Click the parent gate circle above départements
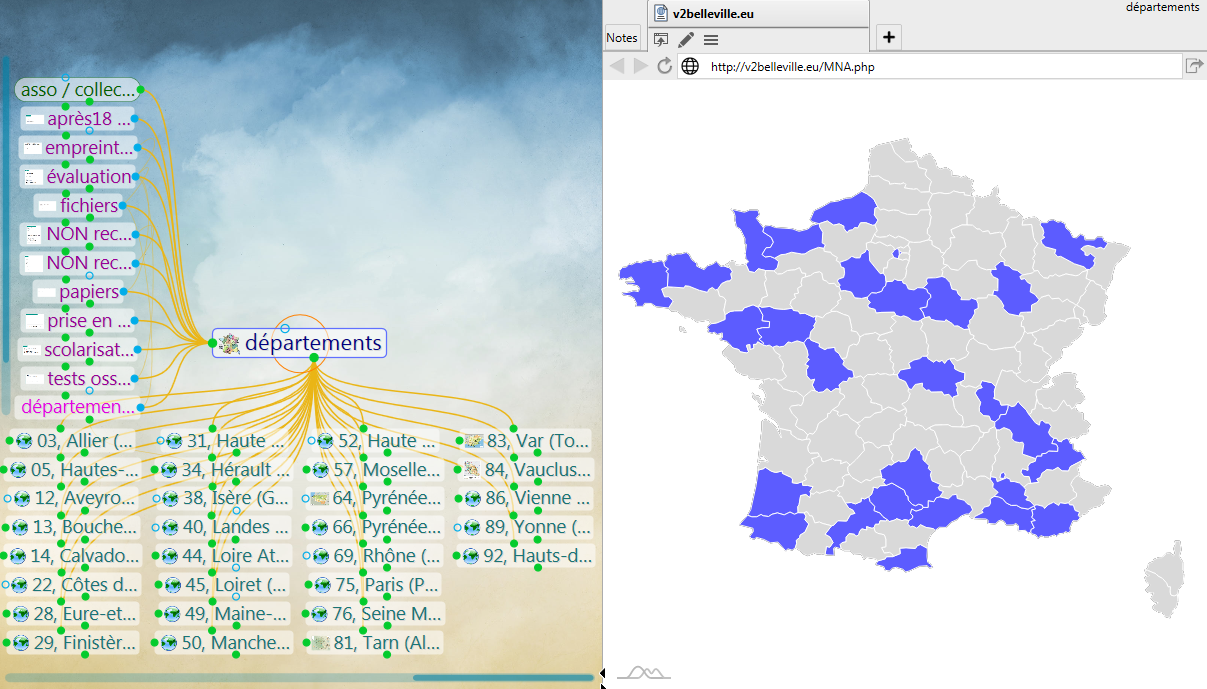The height and width of the screenshot is (689, 1207). [x=285, y=328]
